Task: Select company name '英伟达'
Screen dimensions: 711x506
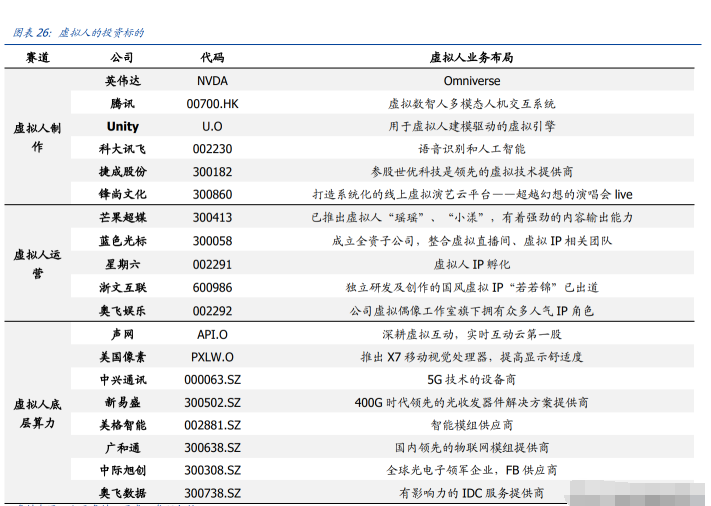Action: [122, 81]
